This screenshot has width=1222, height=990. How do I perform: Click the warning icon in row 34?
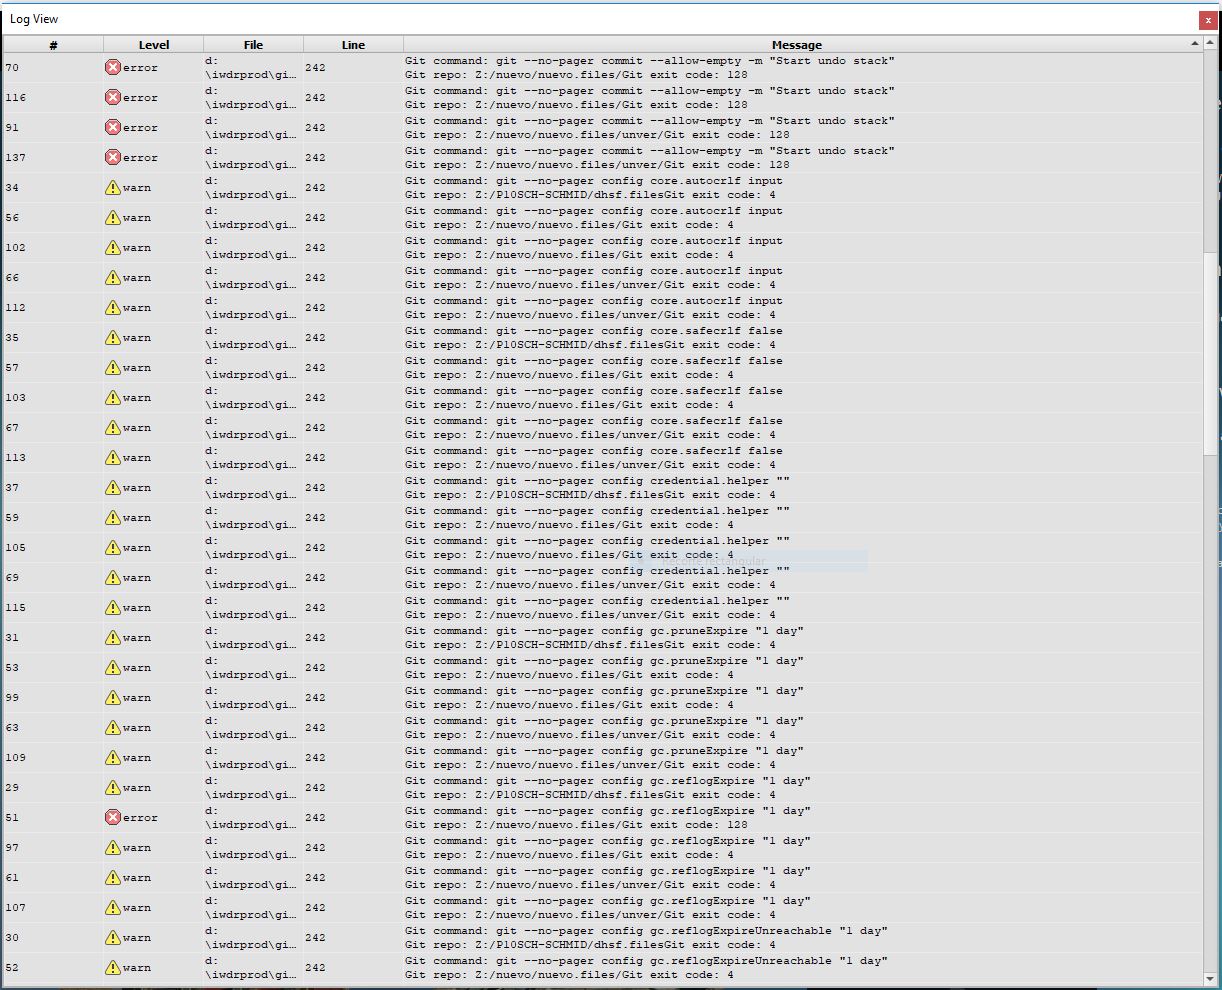click(x=113, y=188)
